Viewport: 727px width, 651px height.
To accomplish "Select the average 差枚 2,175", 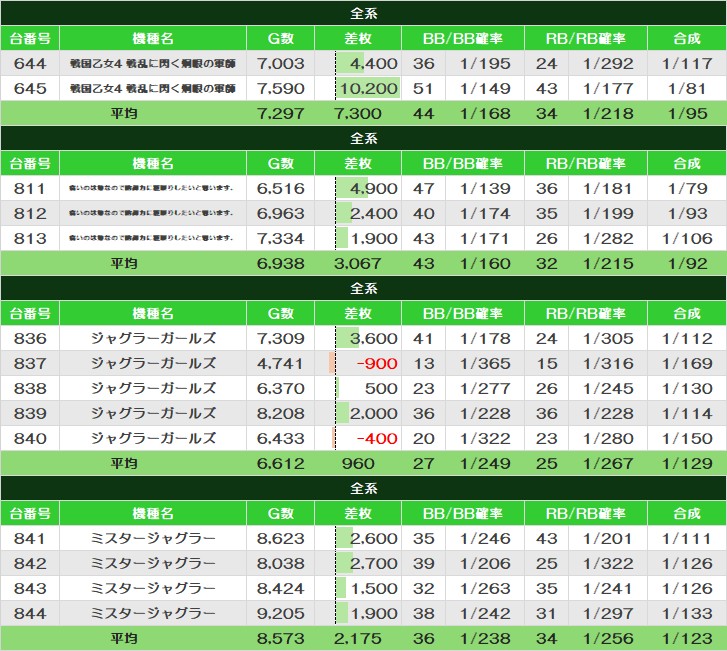I will 358,639.
